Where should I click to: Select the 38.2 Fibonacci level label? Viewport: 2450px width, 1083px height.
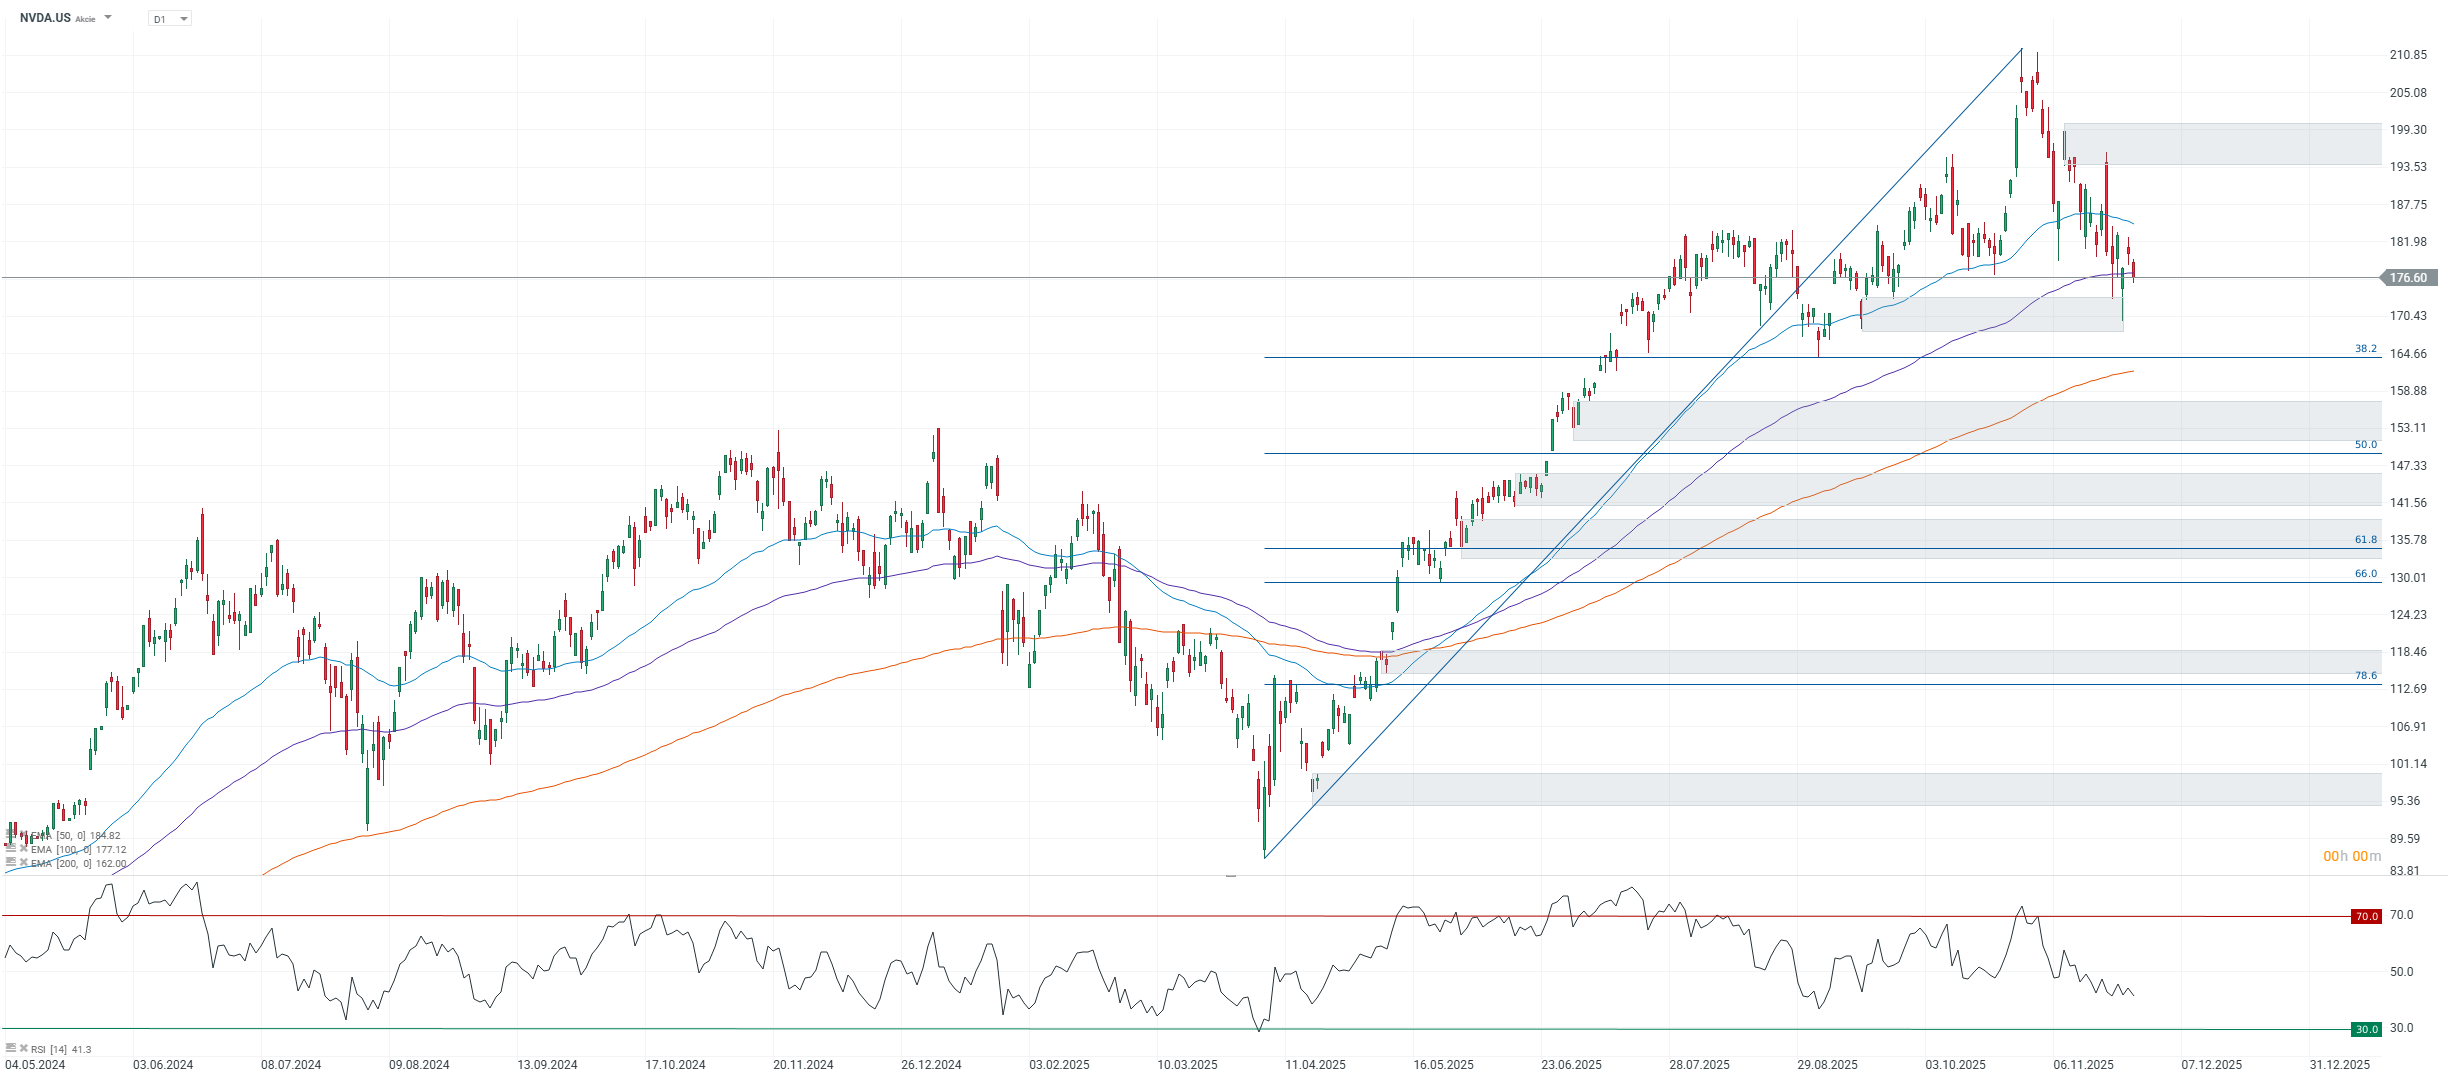(2365, 349)
